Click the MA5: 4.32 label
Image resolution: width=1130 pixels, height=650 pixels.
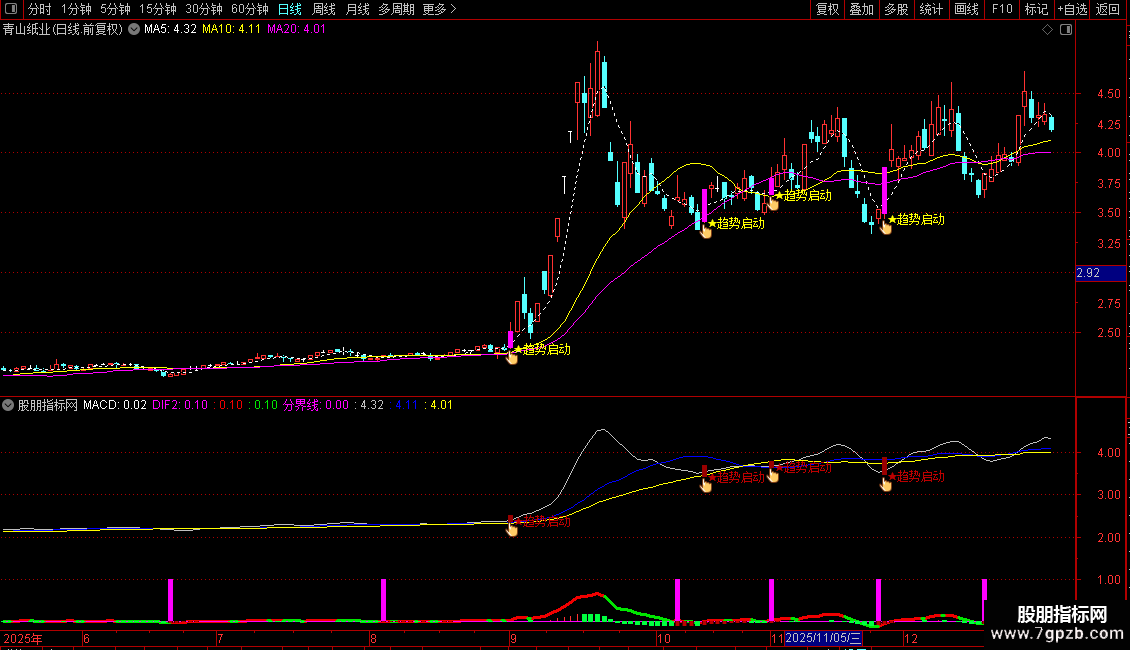click(170, 30)
